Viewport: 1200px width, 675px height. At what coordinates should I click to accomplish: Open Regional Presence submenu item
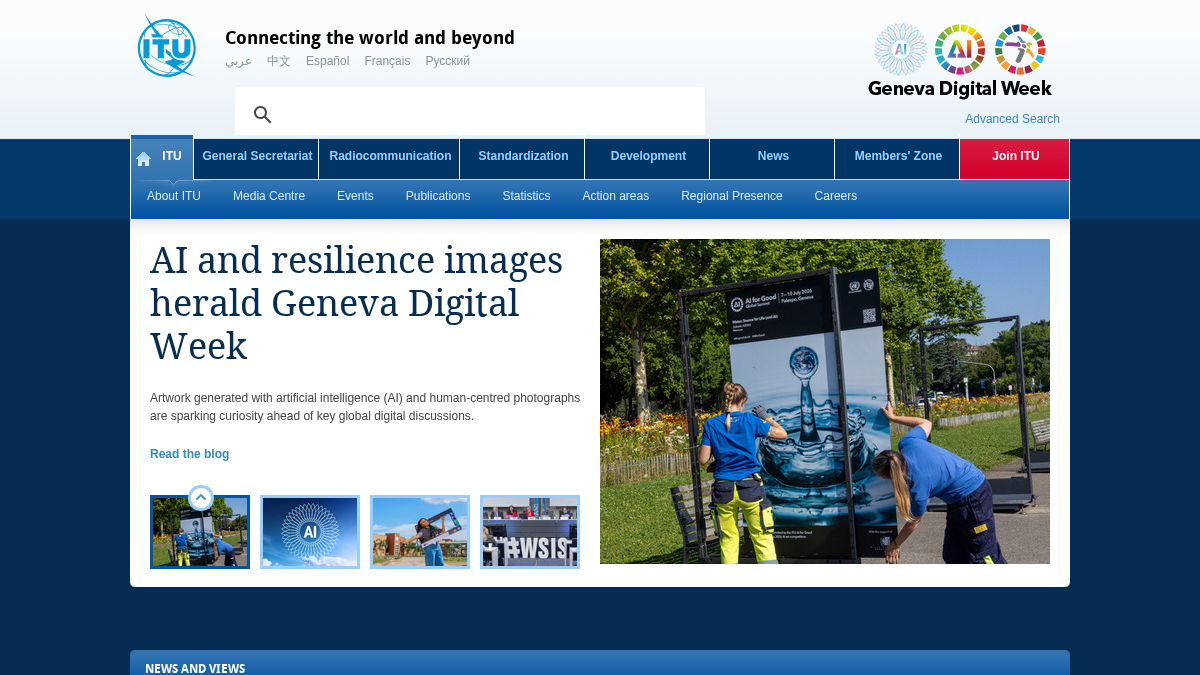[732, 196]
